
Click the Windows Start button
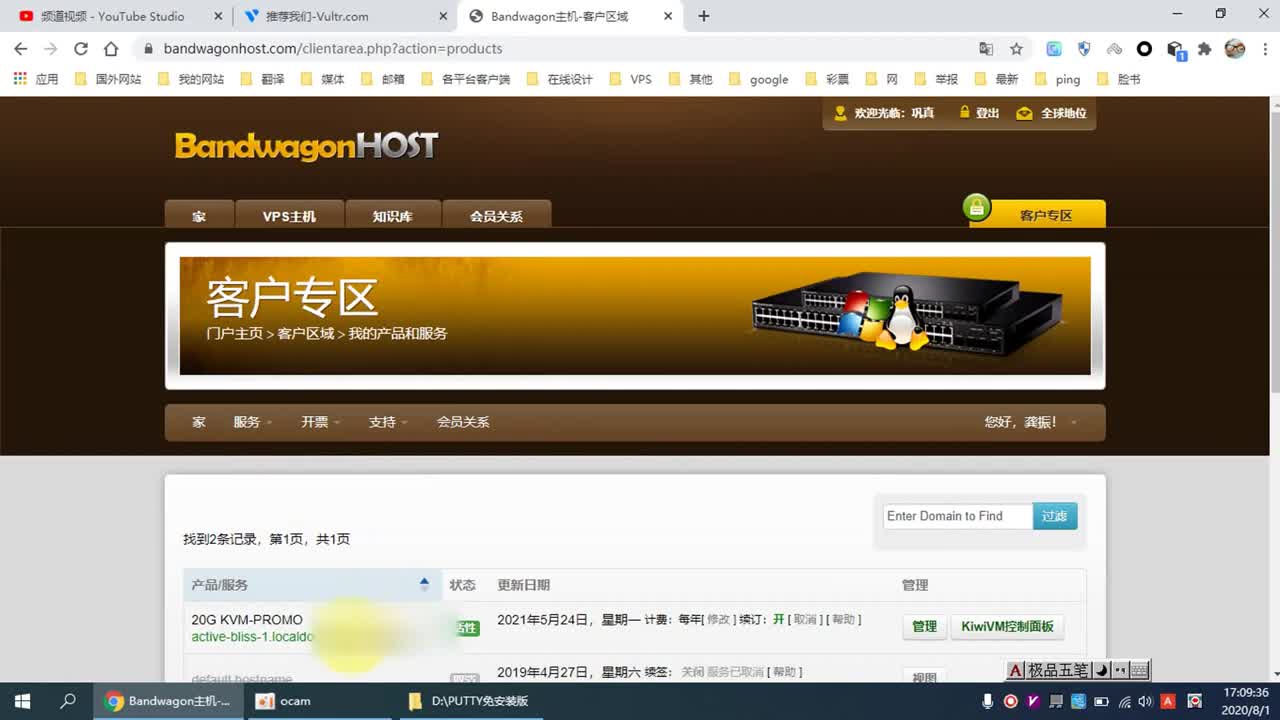22,701
